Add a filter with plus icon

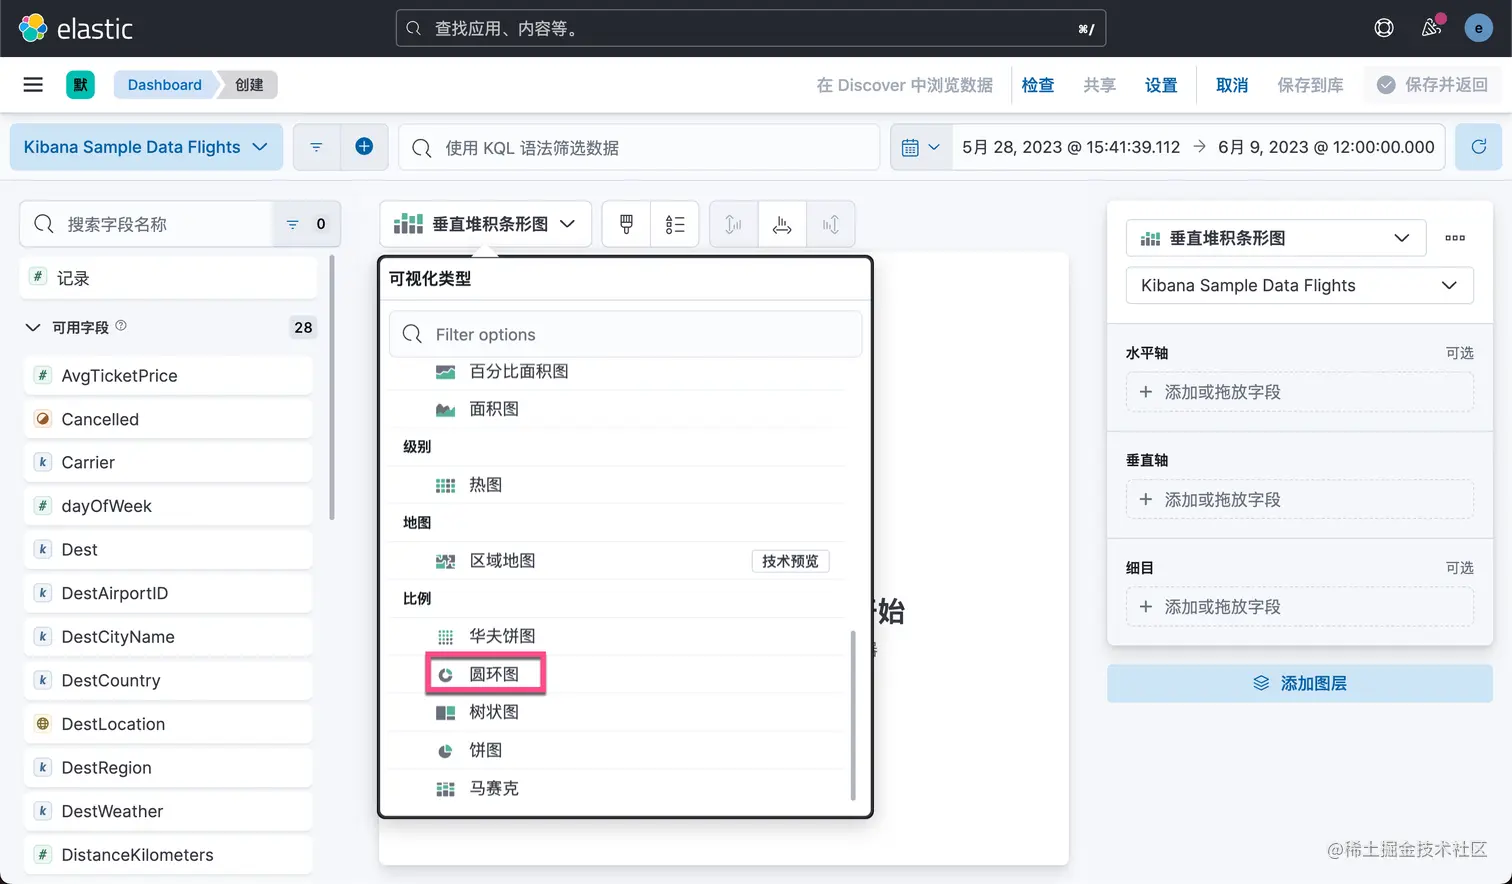(364, 147)
